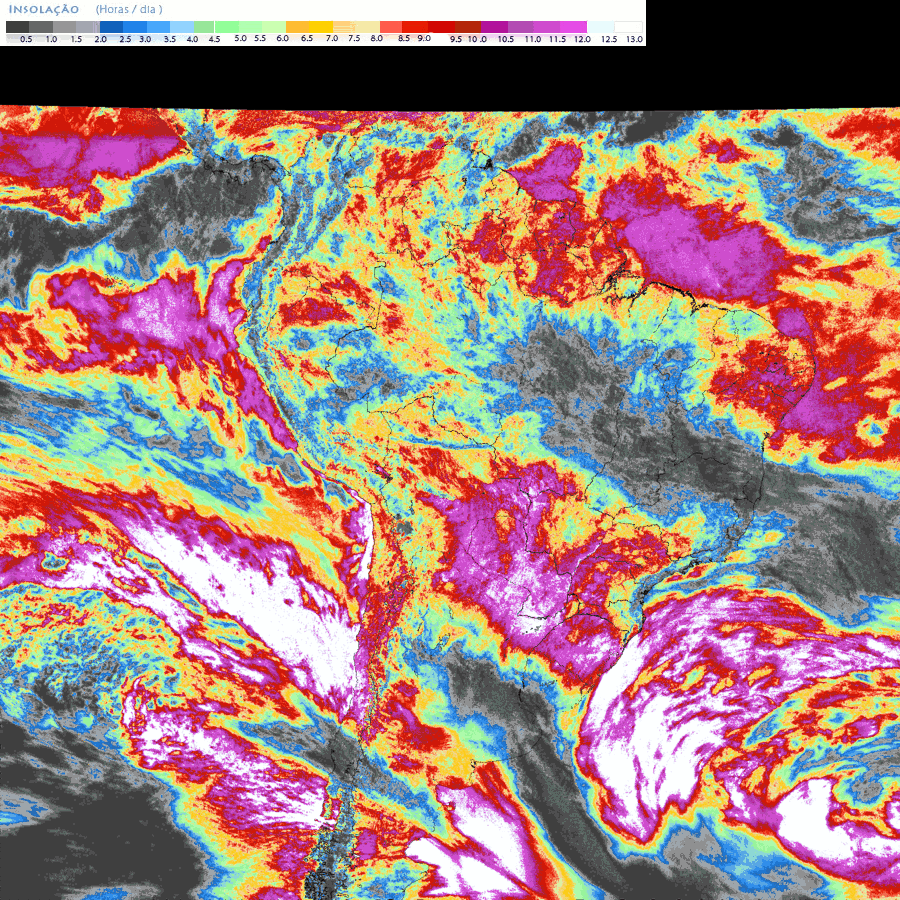Screen dimensions: 900x900
Task: Click the darkest gray legend swatch
Action: pos(17,27)
